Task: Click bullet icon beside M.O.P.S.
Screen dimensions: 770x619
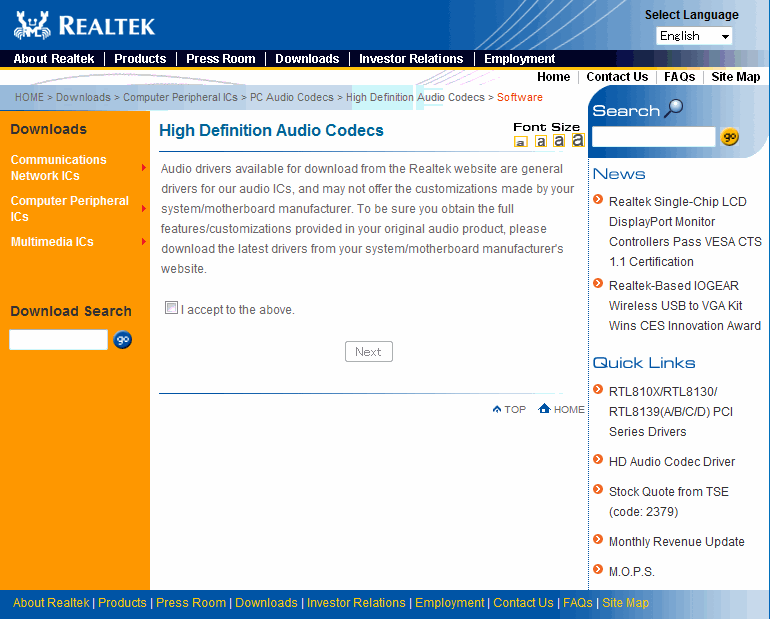Action: pos(598,569)
